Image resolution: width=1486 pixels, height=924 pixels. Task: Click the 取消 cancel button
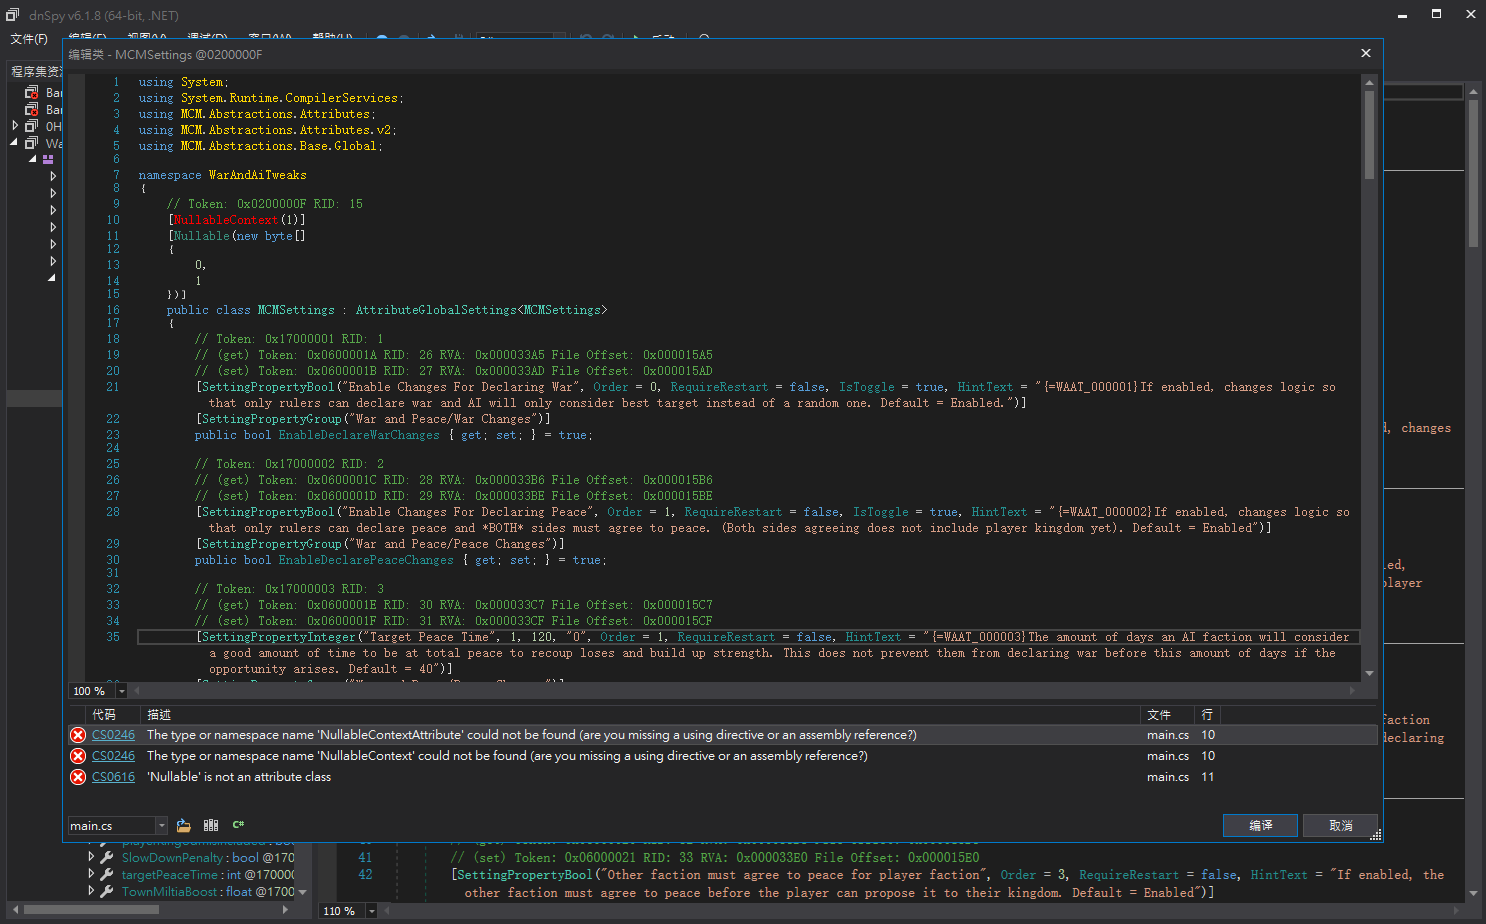click(1341, 825)
